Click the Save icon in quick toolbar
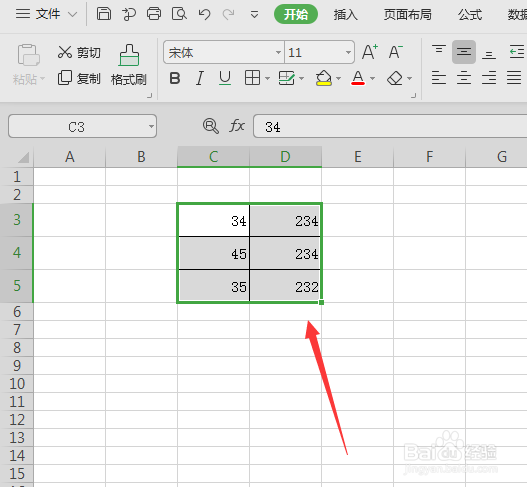Screen dimensions: 527x487 pos(104,14)
